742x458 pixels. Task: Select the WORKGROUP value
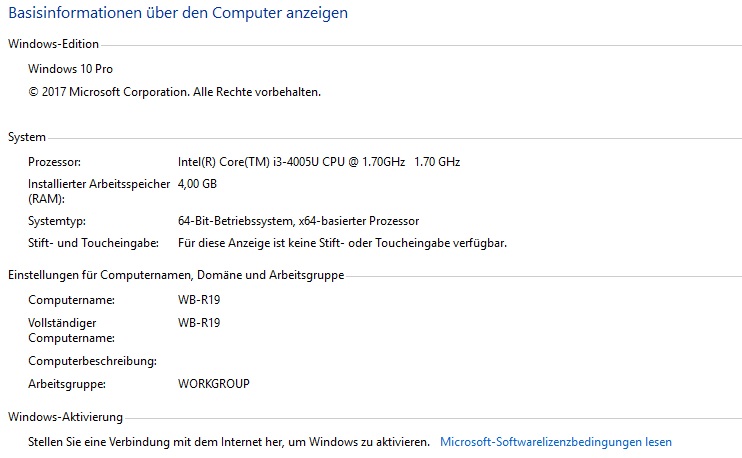point(213,383)
